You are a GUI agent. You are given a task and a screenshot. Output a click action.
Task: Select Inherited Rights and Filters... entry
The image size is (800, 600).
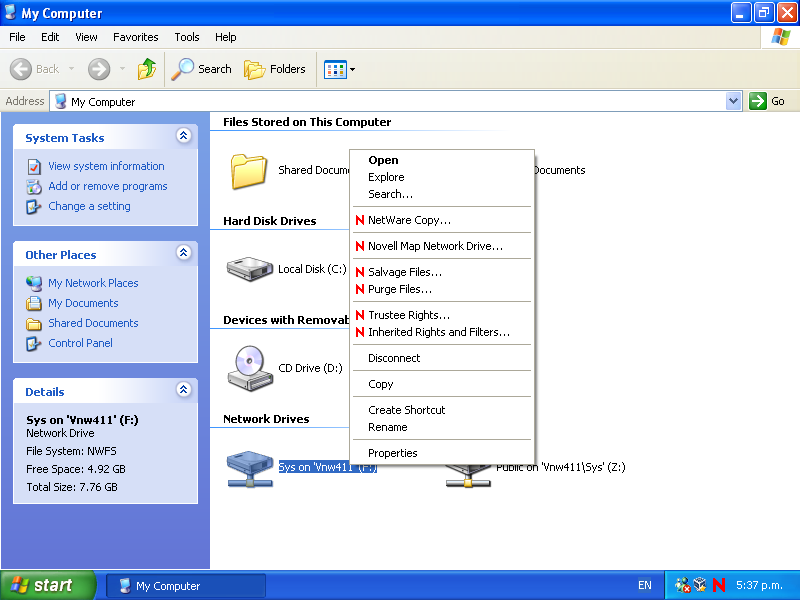click(x=442, y=332)
